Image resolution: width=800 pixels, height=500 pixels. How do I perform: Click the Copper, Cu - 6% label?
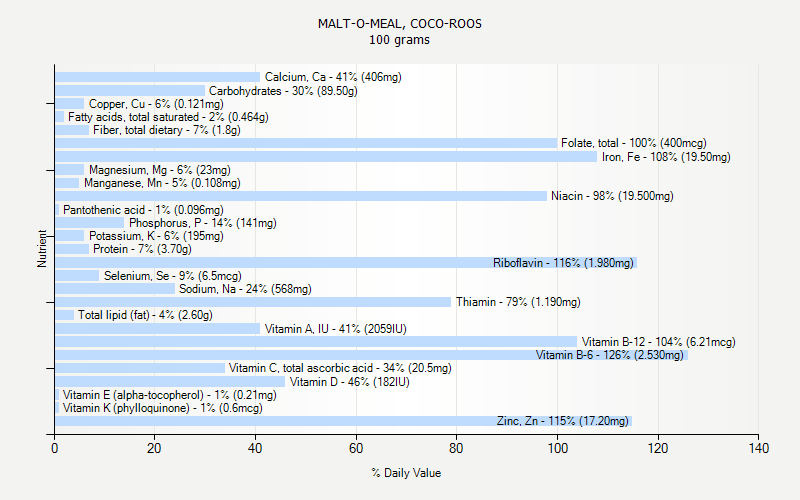(x=156, y=104)
